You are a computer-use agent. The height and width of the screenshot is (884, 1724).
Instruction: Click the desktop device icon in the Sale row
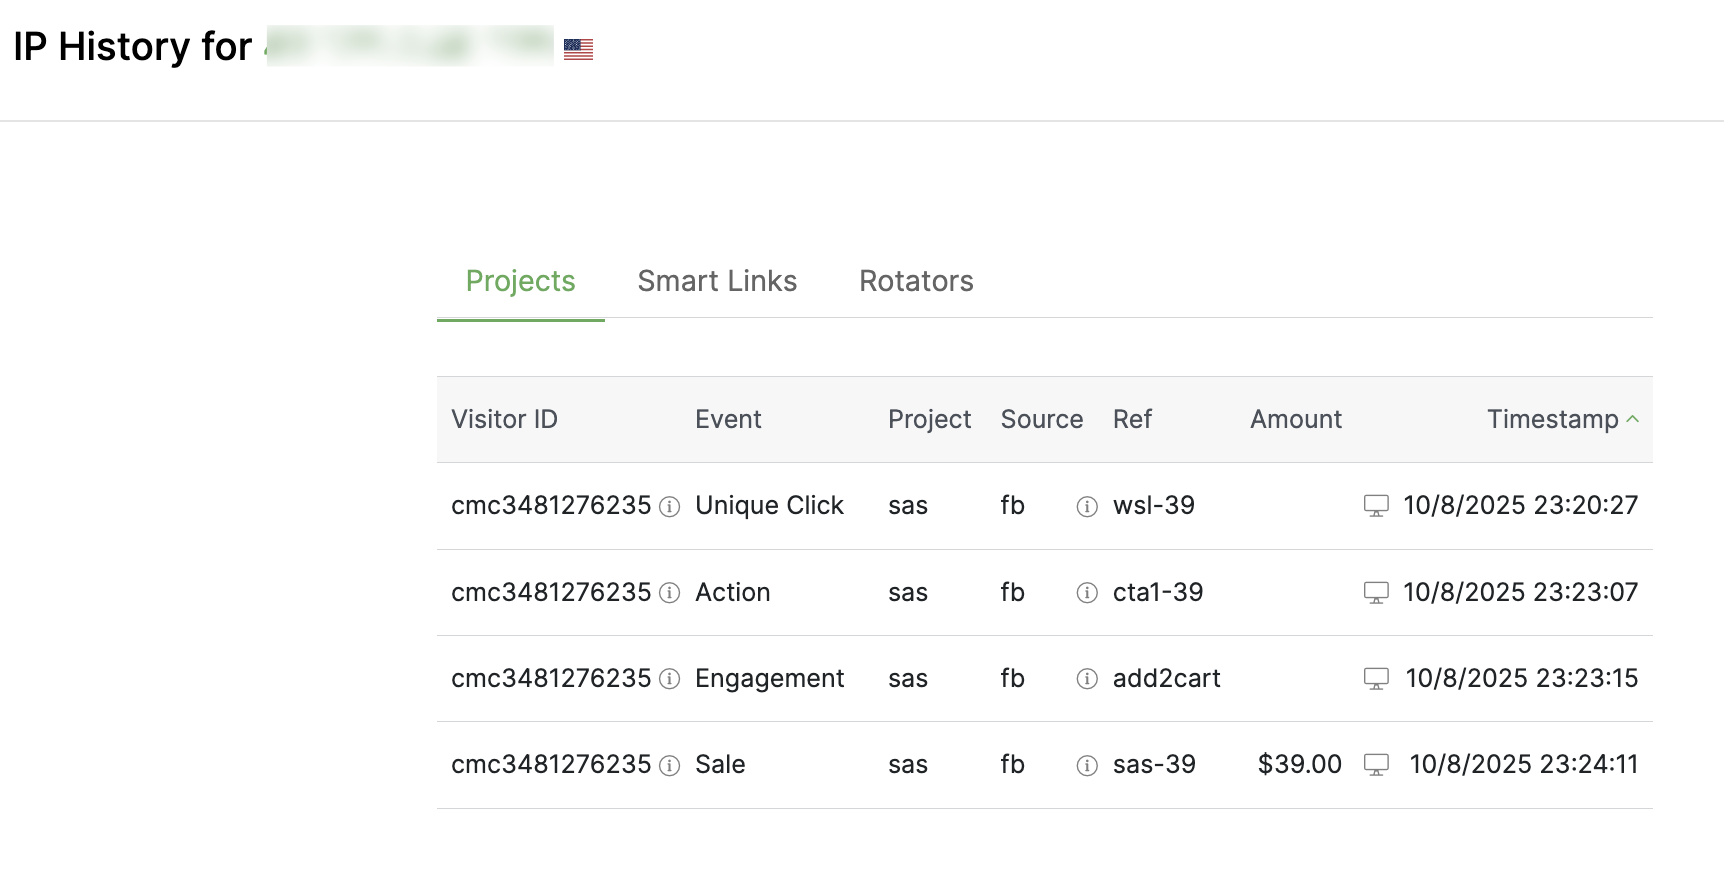click(1376, 765)
